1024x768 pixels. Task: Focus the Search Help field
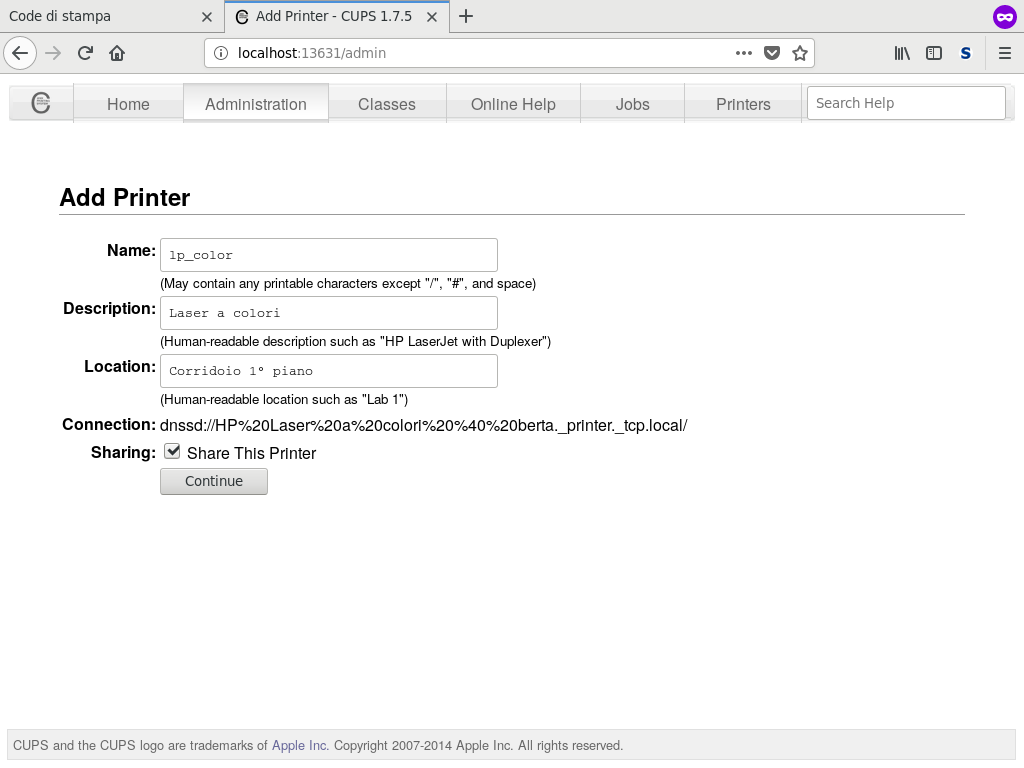point(906,103)
